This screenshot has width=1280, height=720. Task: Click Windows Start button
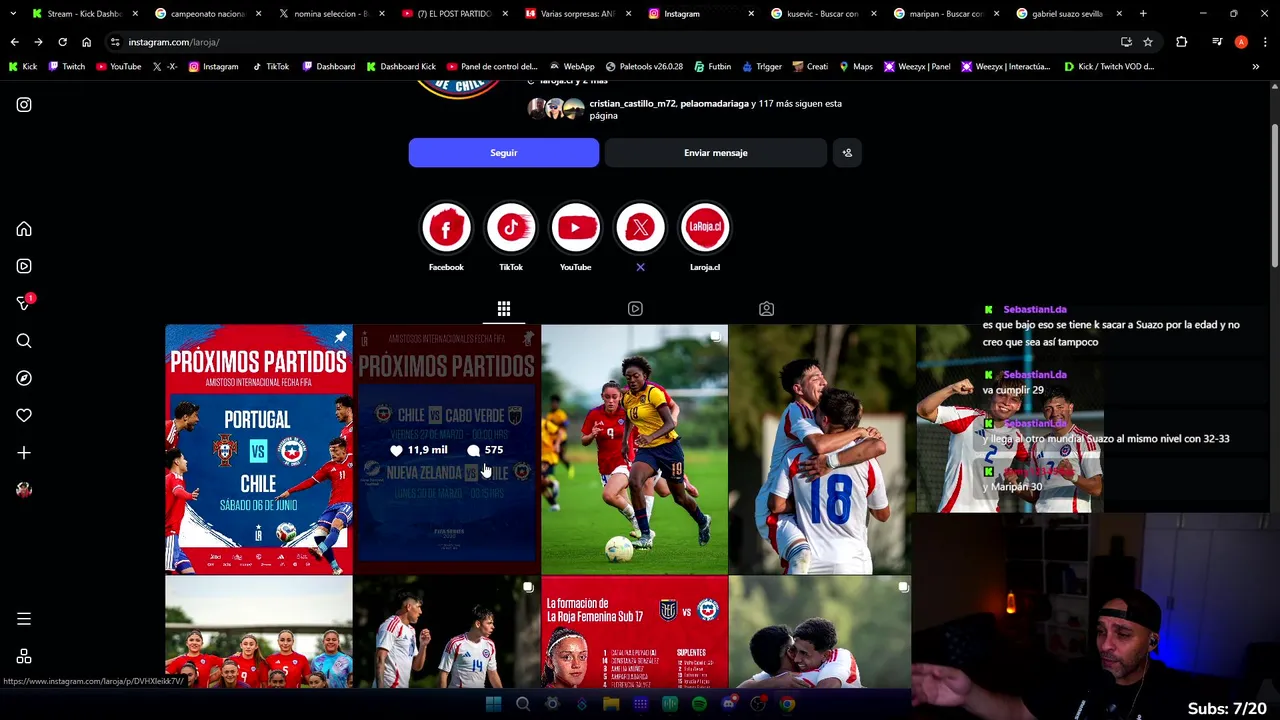tap(493, 704)
